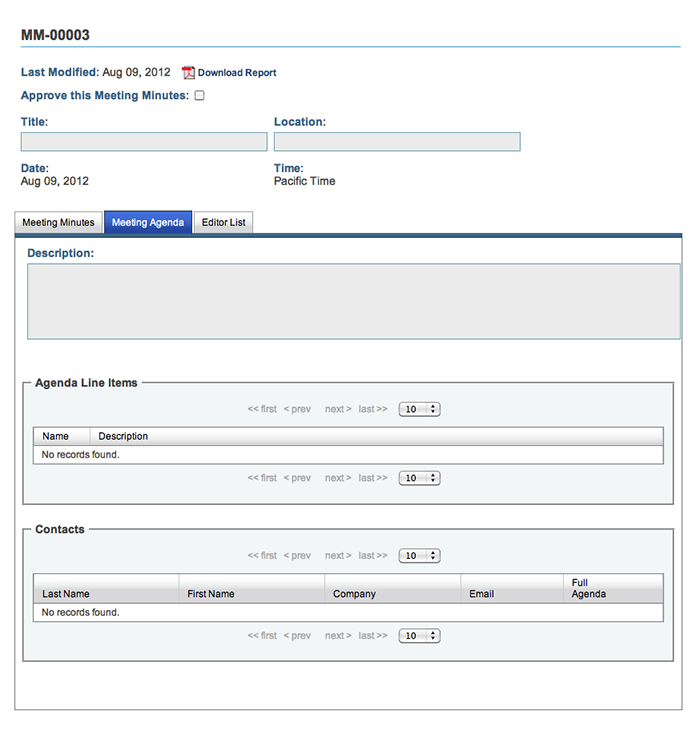The width and height of the screenshot is (700, 735).
Task: Click '<< first' below Contacts table
Action: click(x=262, y=636)
